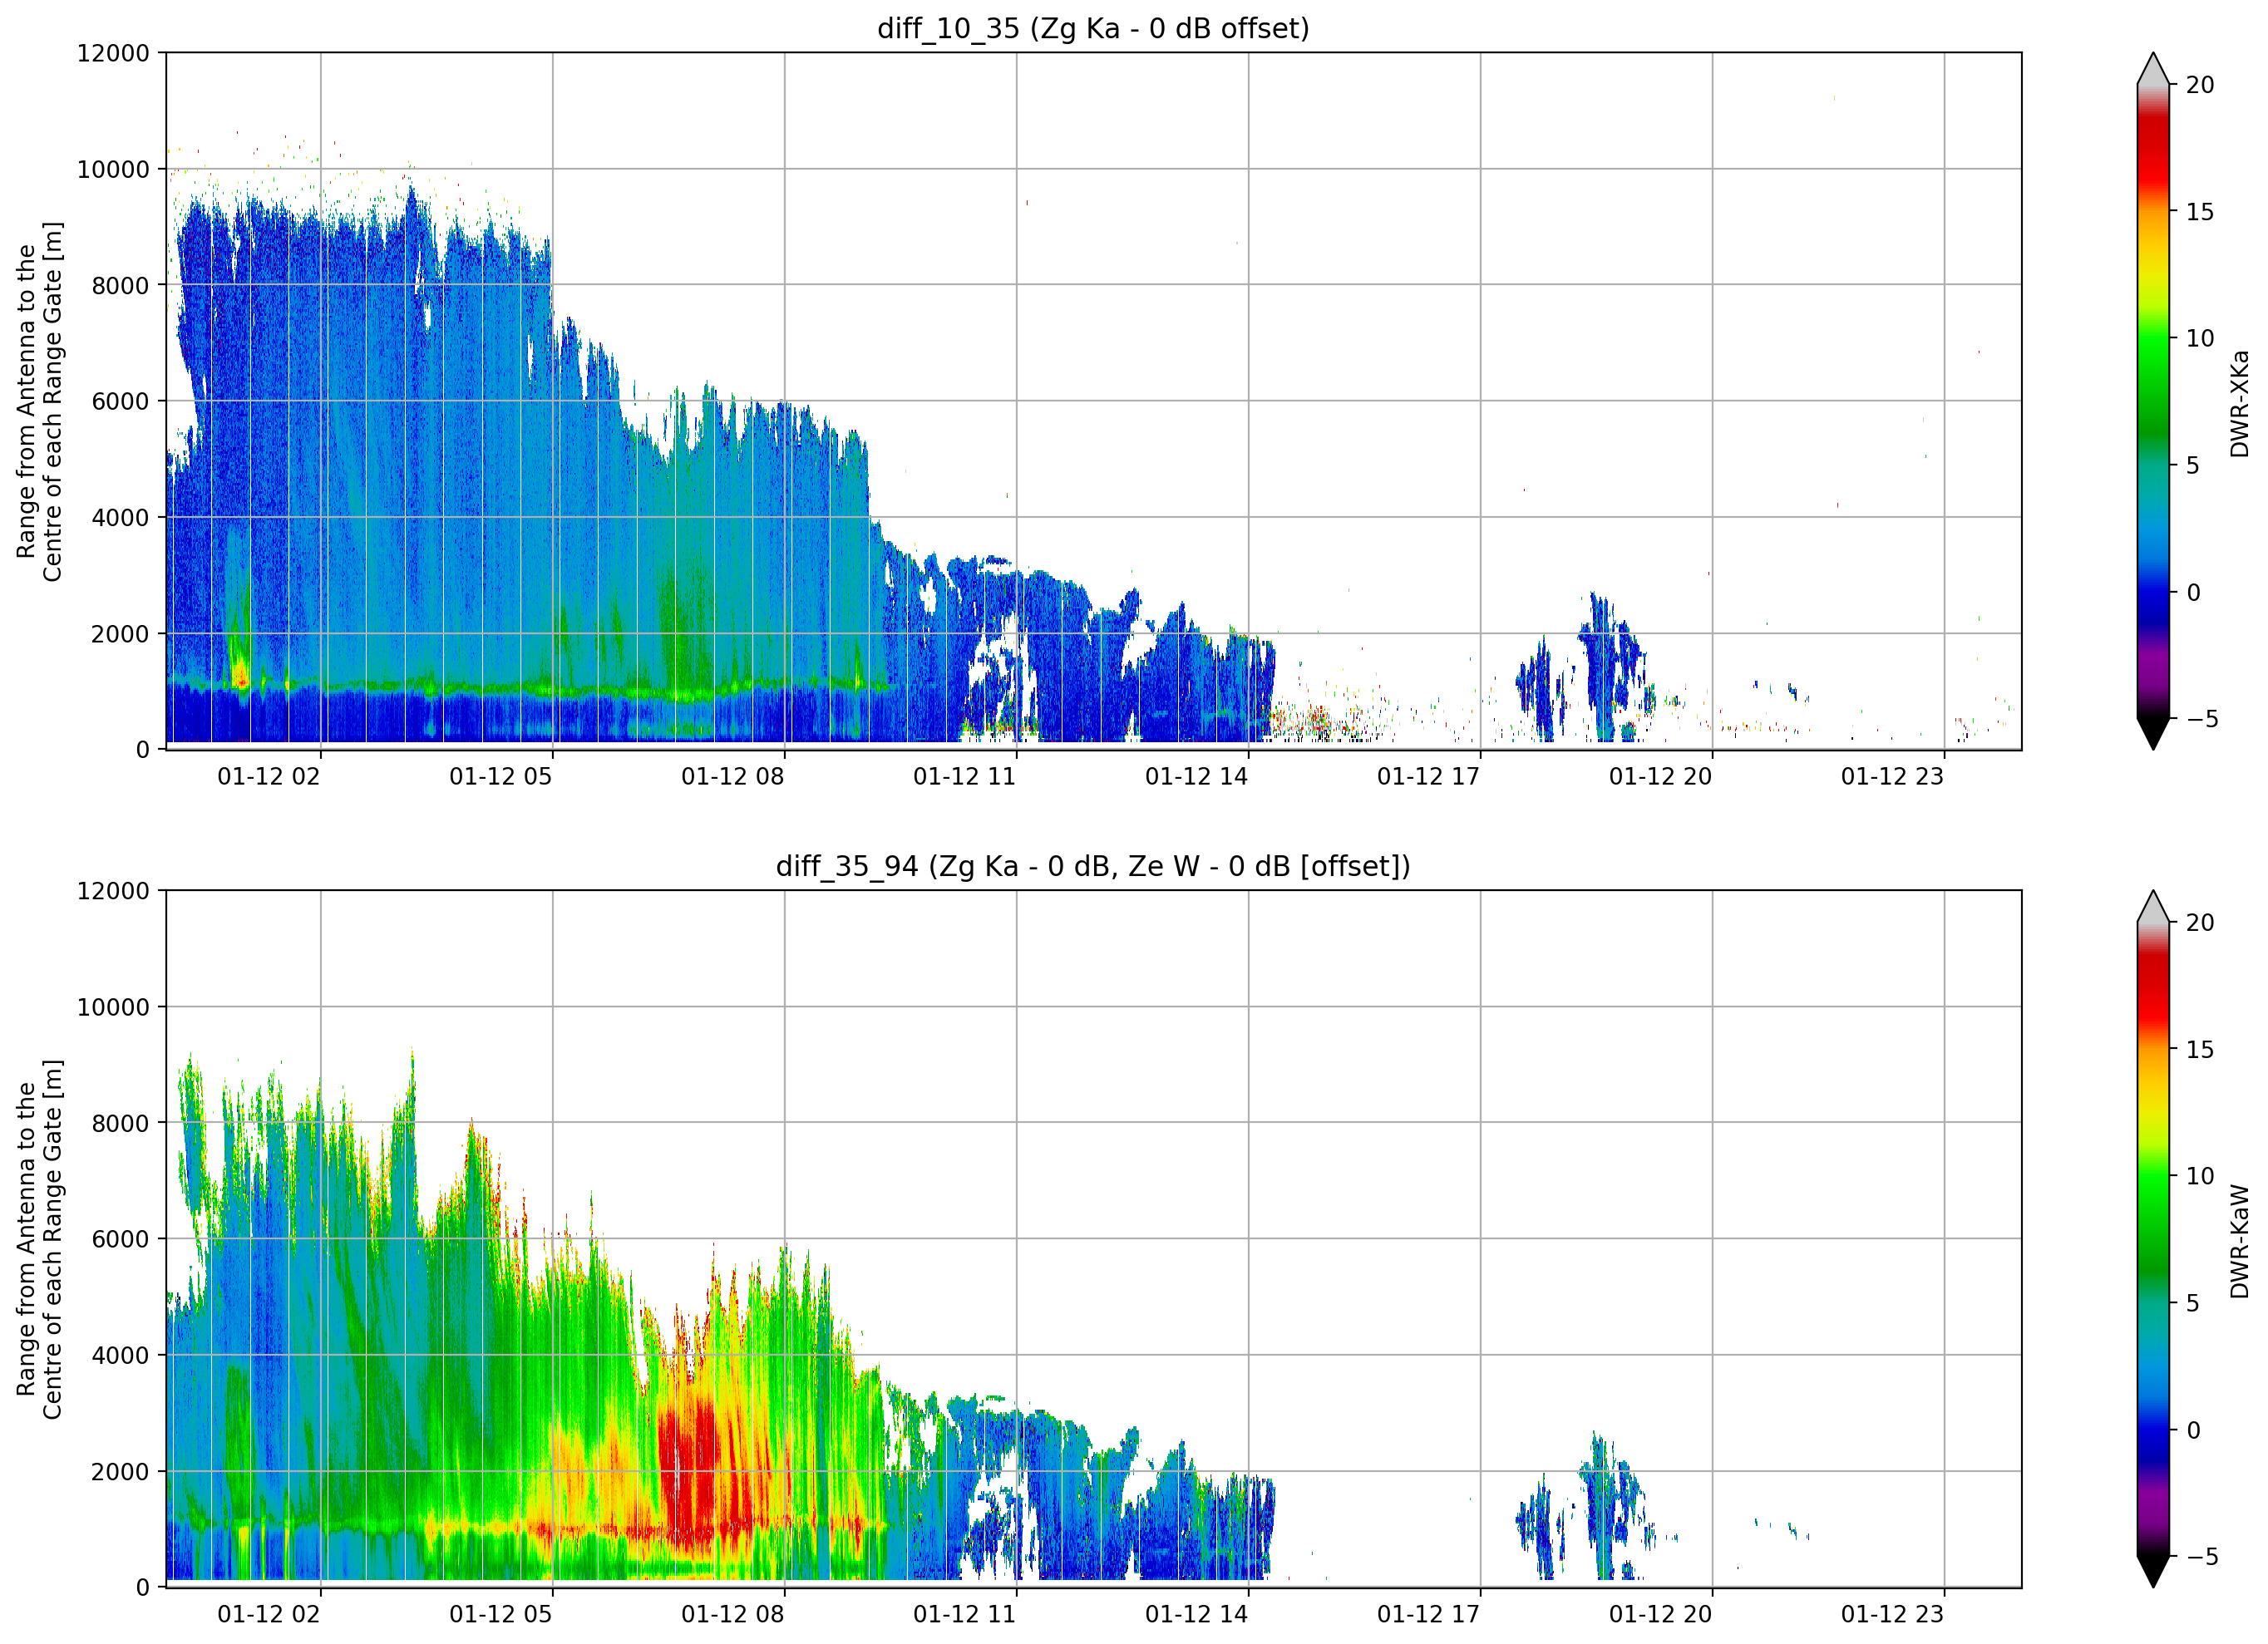Click the '10' tick on the DWR-XKa colorbar
The height and width of the screenshot is (1644, 2268).
(x=2200, y=338)
